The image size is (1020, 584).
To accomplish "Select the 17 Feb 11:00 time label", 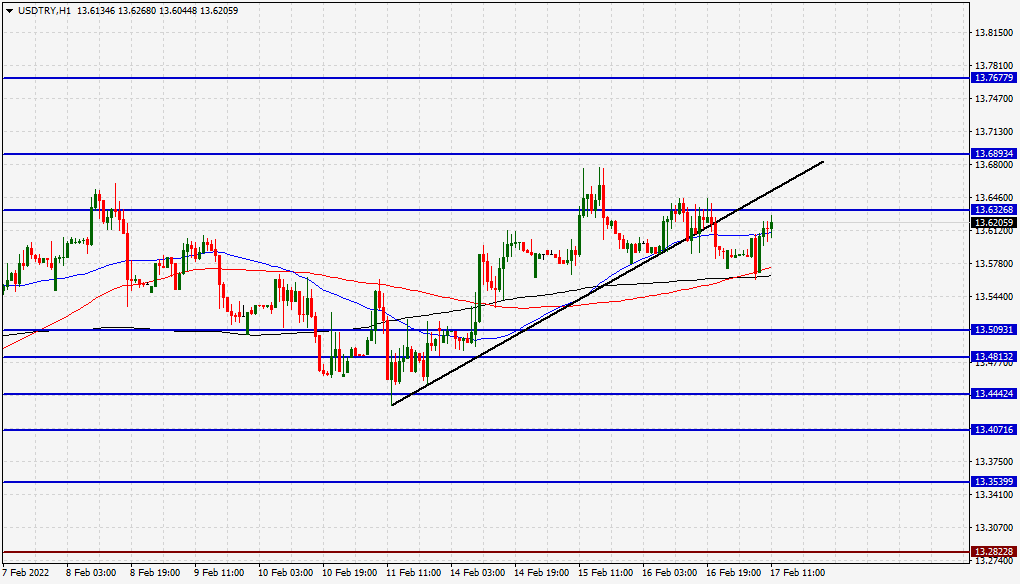I will tap(798, 573).
